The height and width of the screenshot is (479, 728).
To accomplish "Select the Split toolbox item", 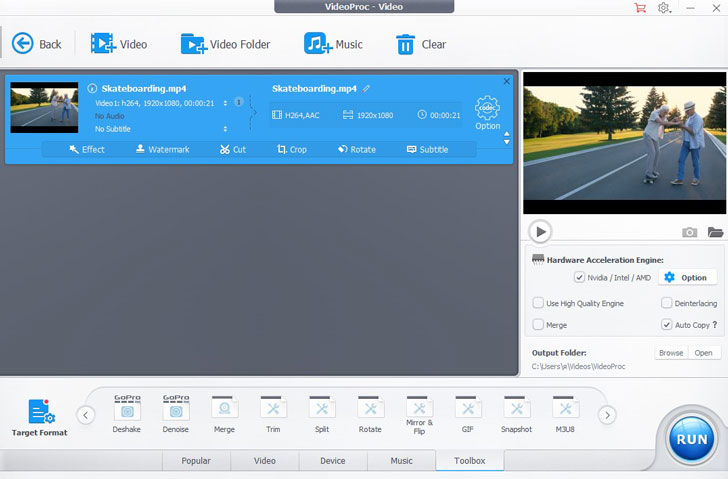I will [322, 414].
